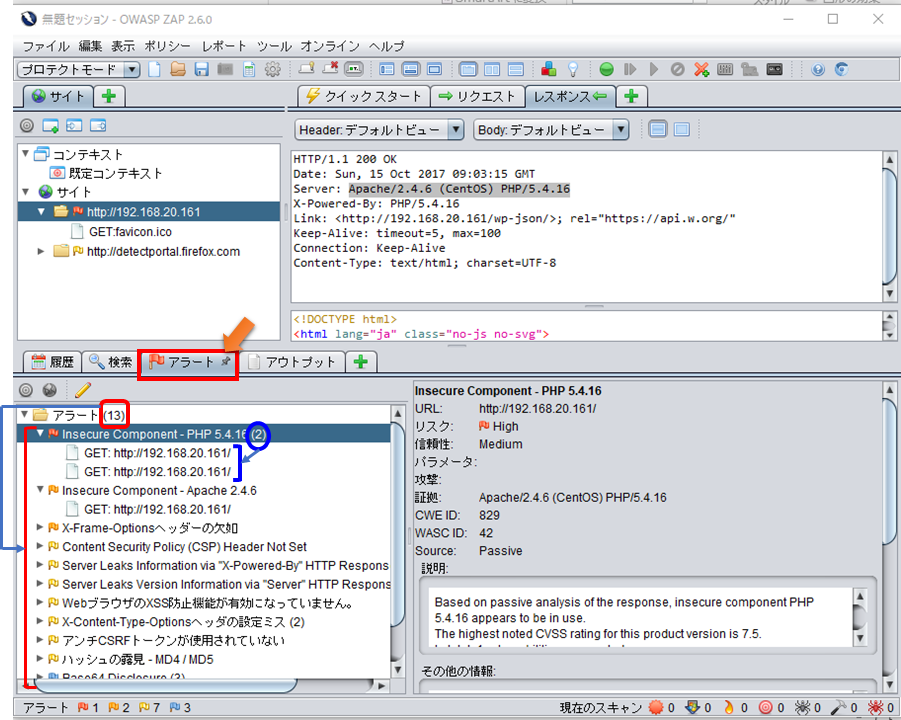Expand the Content Security Policy alert node
Screen dimensions: 901x720
pos(40,546)
